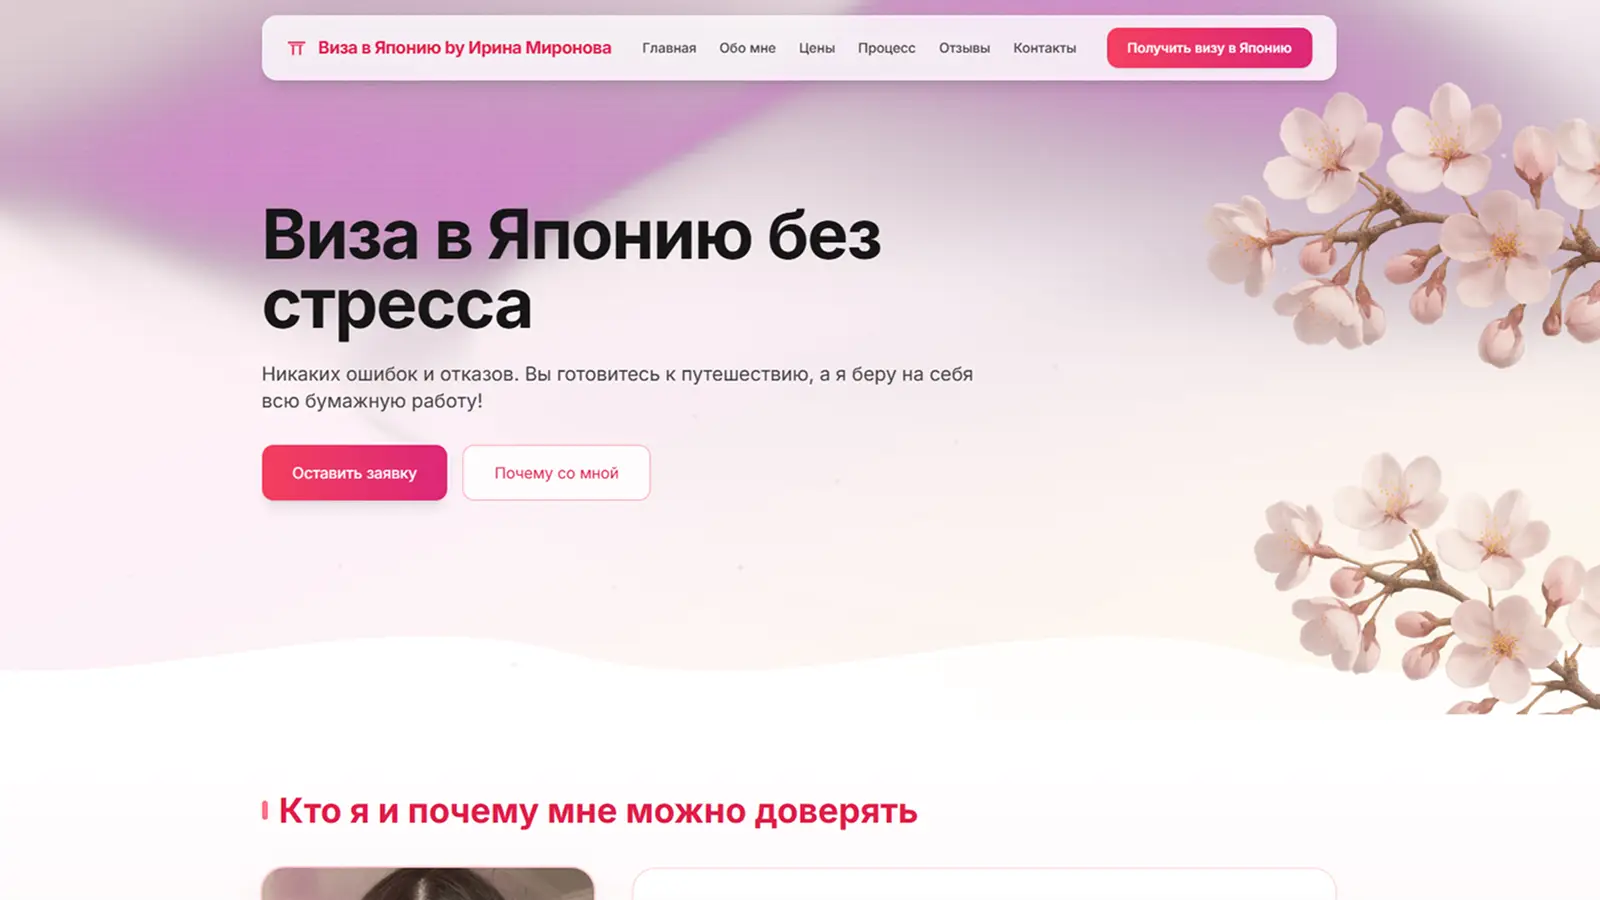Open the Виза в Японию by Ирина Миронова brand link
Screen dimensions: 1600x900
tap(449, 48)
